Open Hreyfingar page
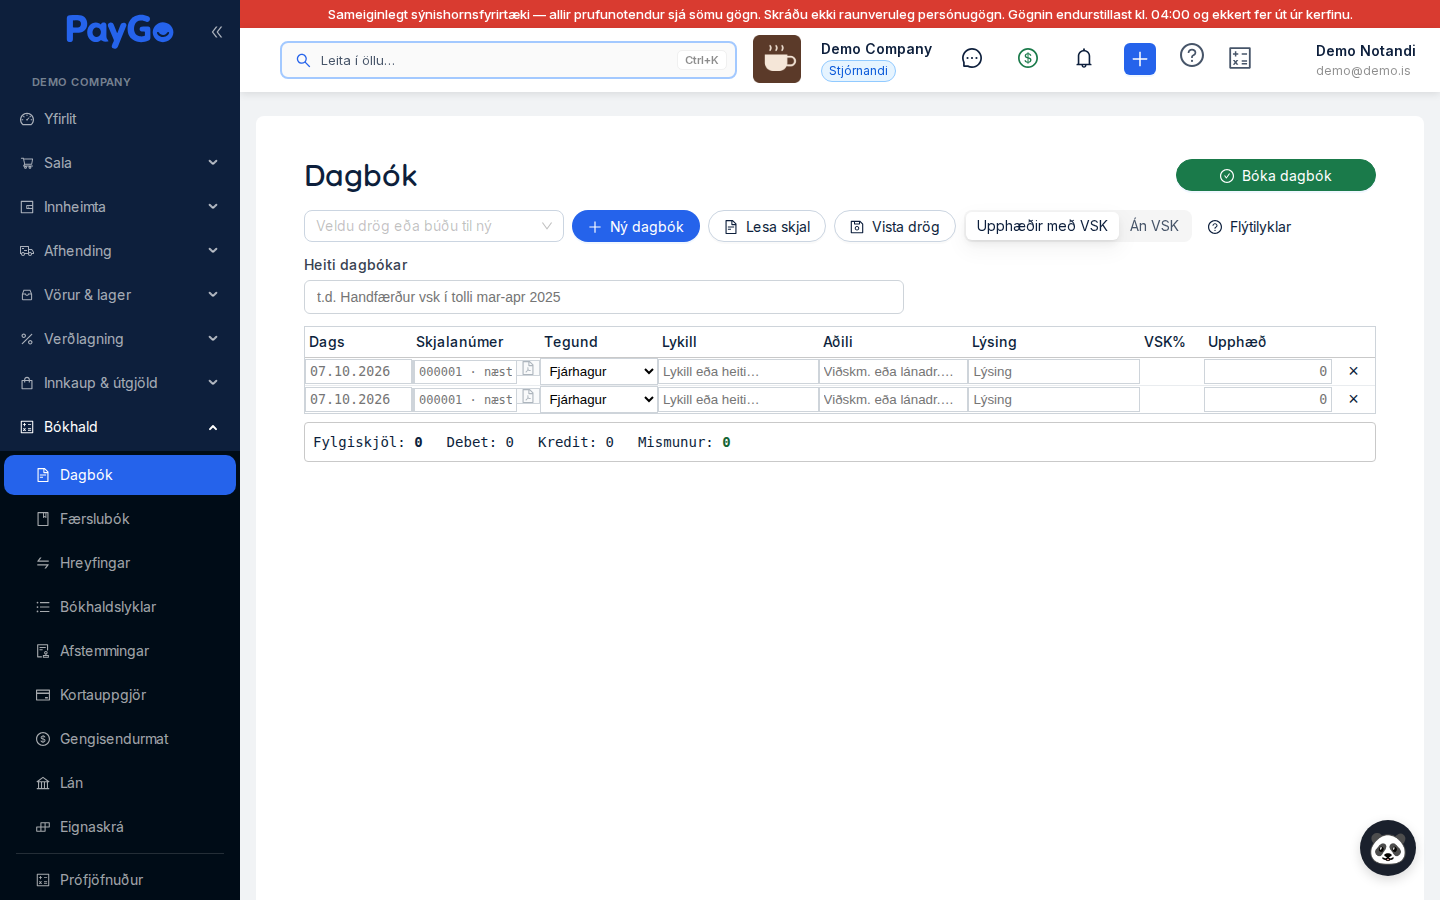 120,563
